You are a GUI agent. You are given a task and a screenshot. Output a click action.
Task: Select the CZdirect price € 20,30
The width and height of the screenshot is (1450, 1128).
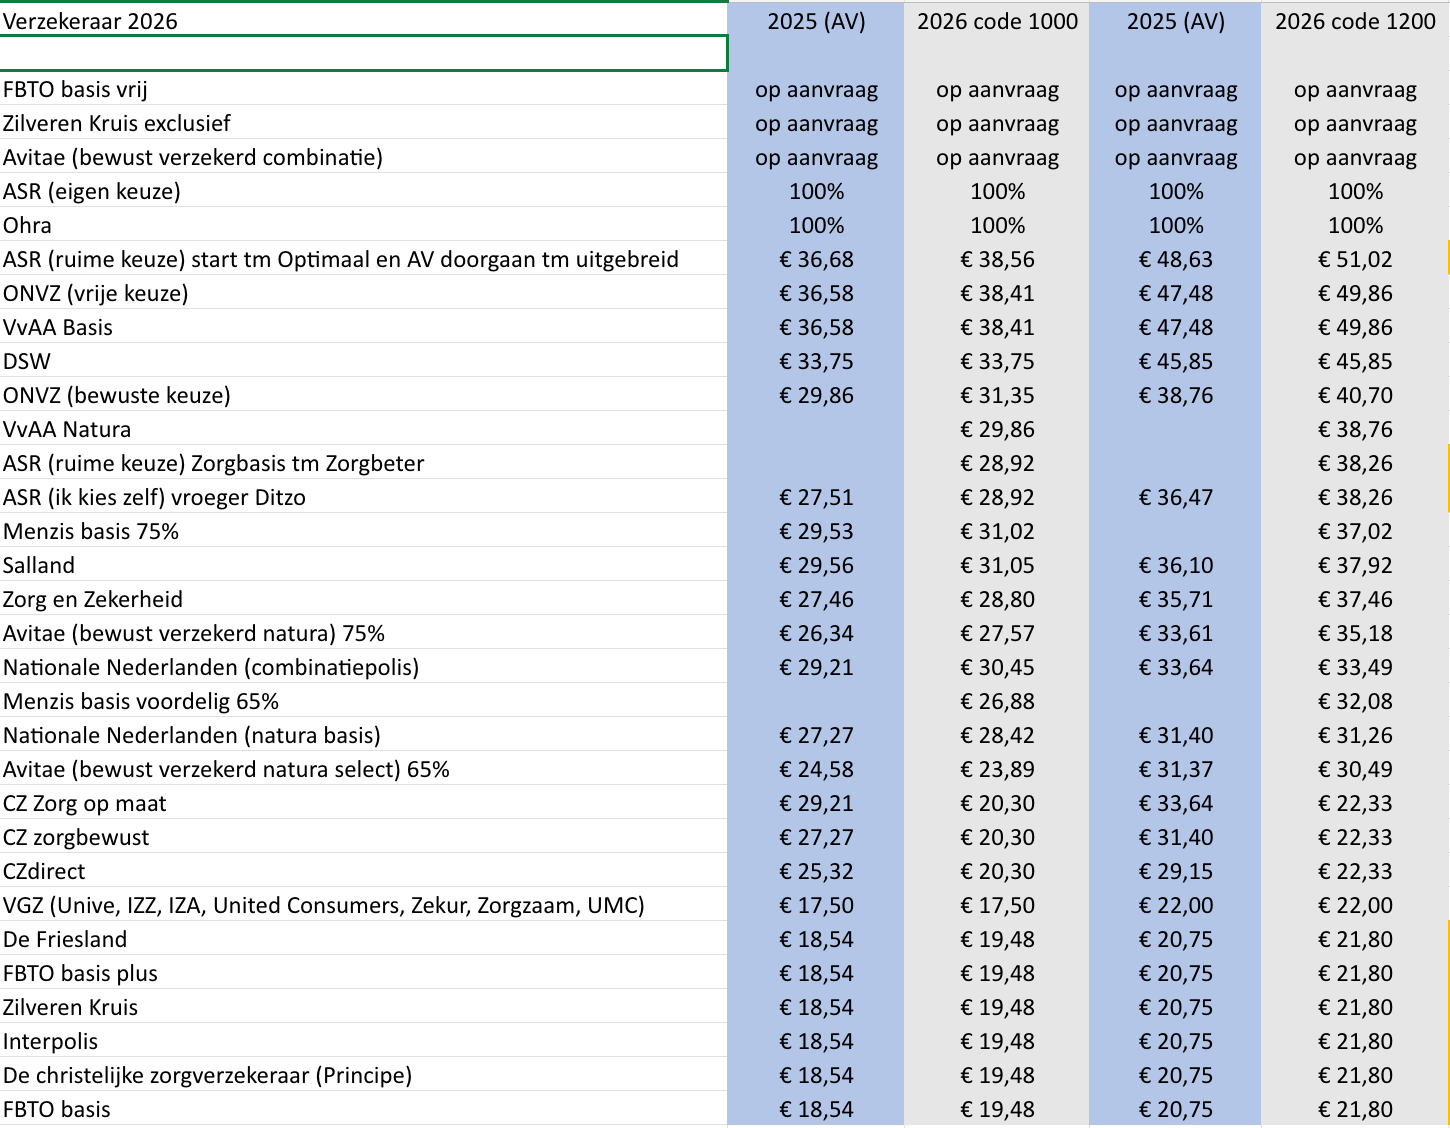[997, 871]
